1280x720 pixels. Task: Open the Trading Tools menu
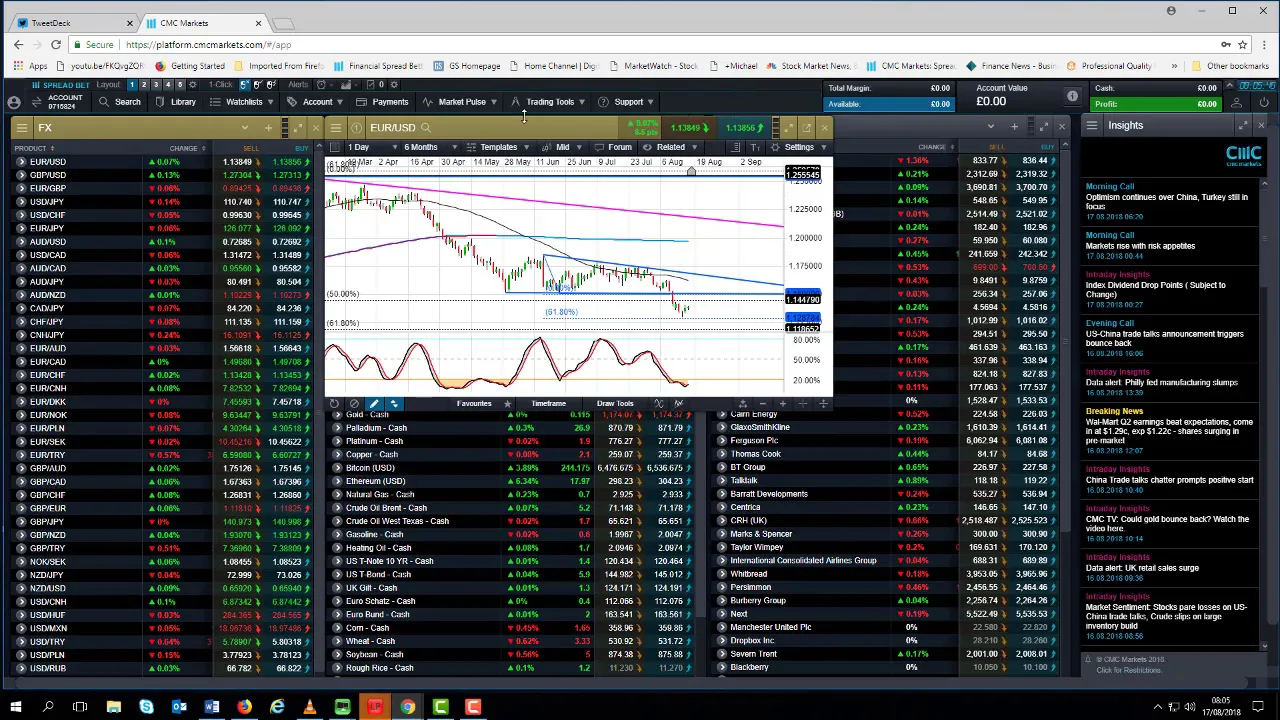point(549,102)
